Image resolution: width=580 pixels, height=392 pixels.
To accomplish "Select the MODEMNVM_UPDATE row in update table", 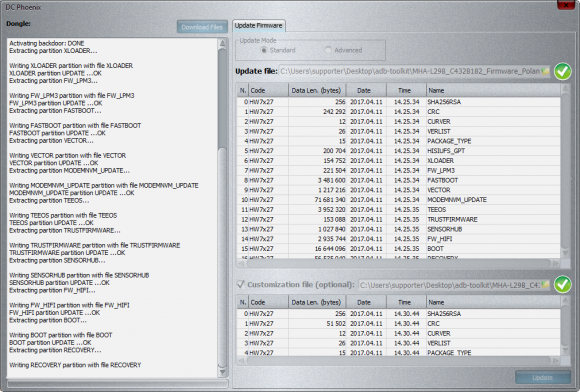I will click(x=398, y=200).
